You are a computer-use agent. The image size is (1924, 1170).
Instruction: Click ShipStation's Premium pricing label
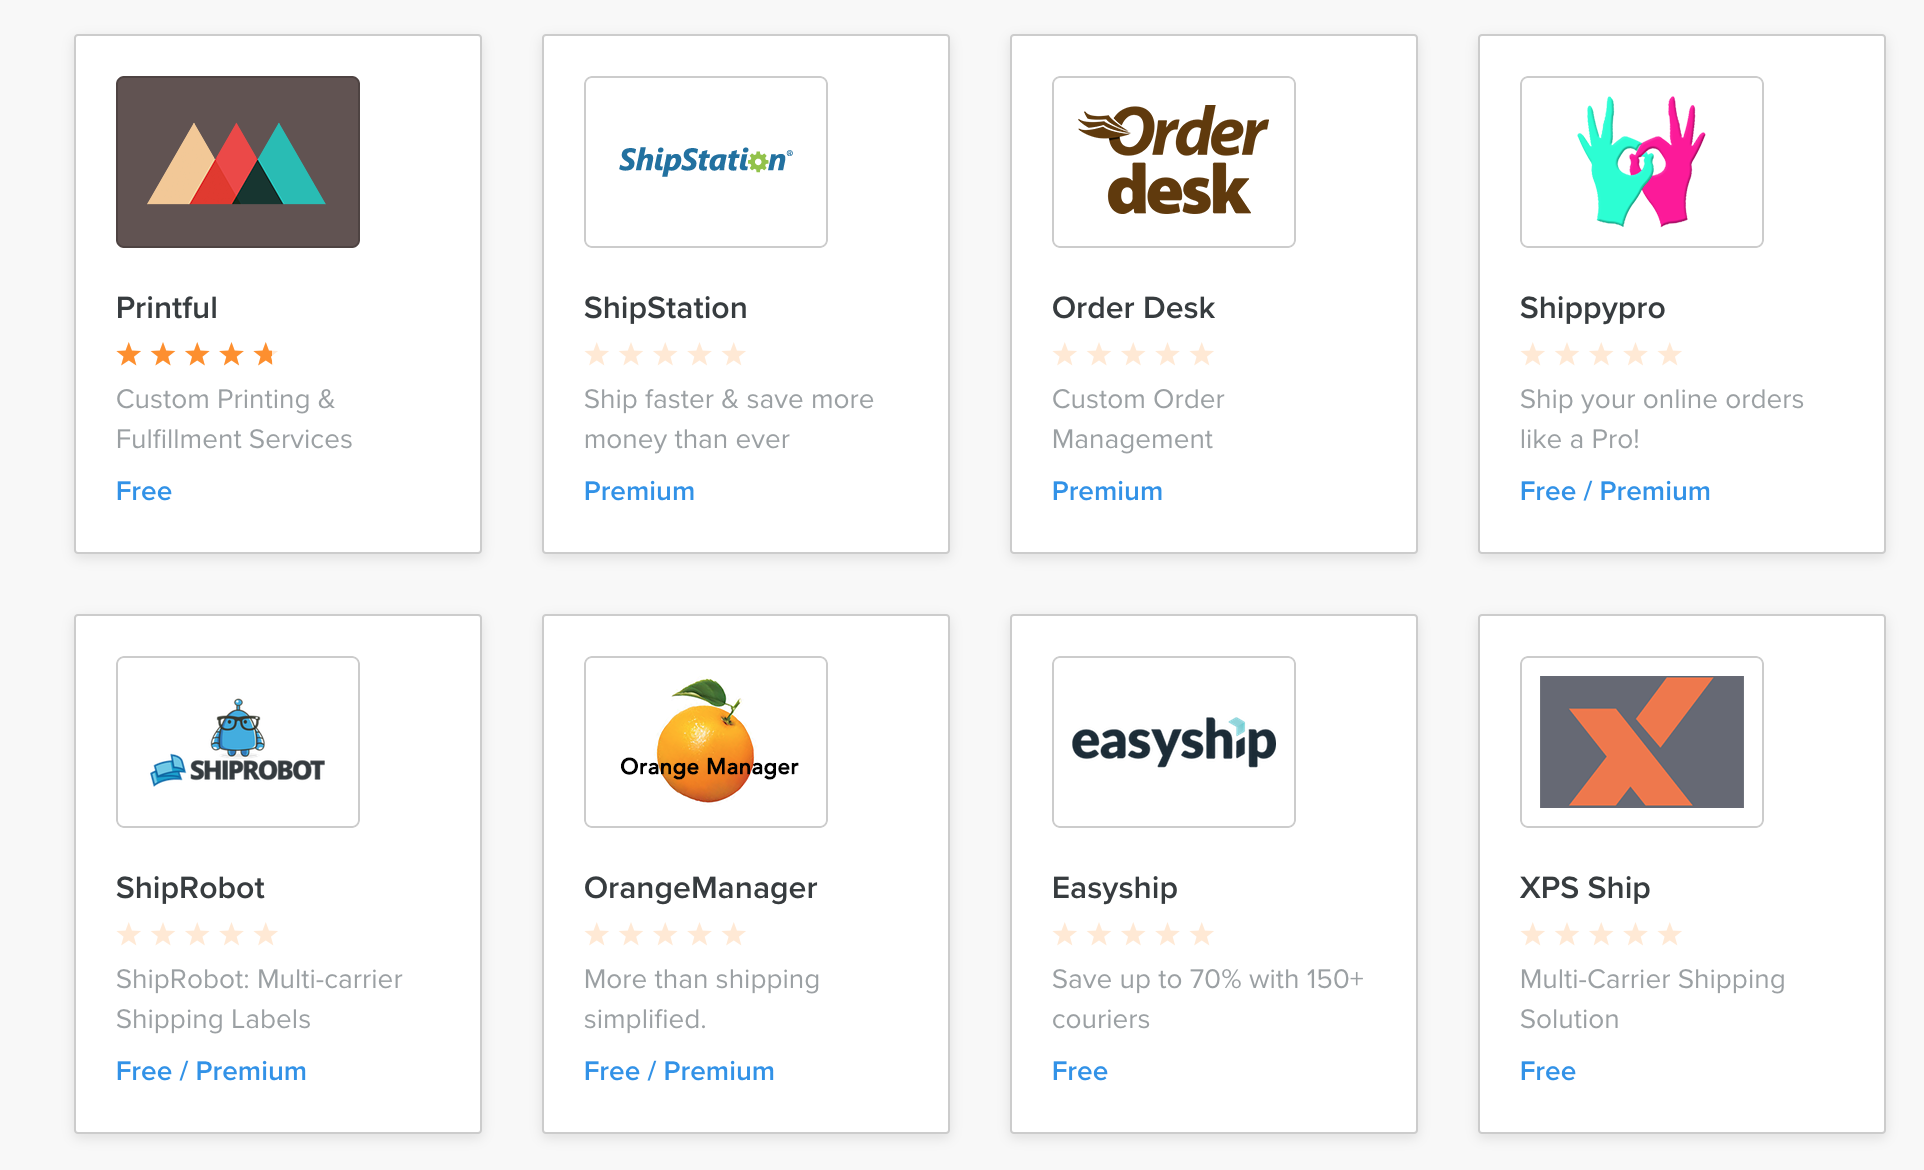click(x=639, y=491)
